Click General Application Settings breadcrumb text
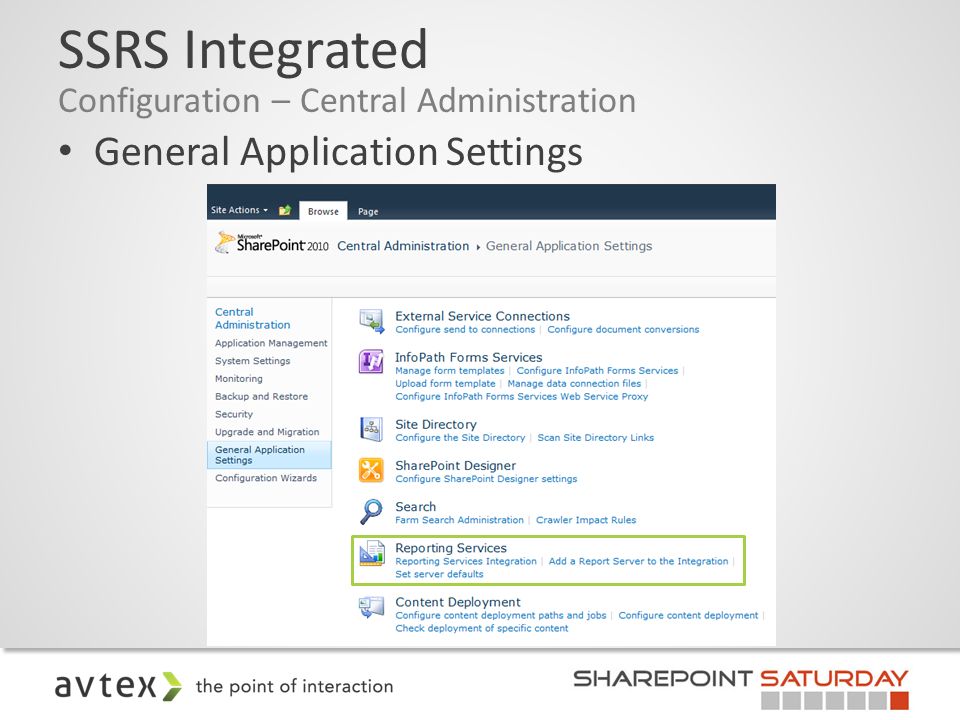This screenshot has width=960, height=720. [569, 246]
